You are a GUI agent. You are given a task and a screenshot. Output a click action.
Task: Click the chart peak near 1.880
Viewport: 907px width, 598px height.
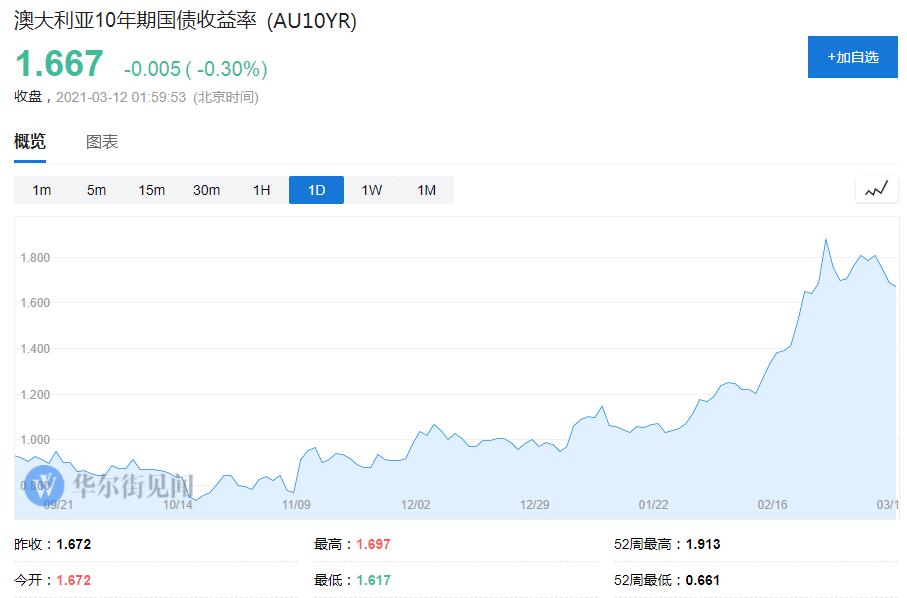point(825,240)
